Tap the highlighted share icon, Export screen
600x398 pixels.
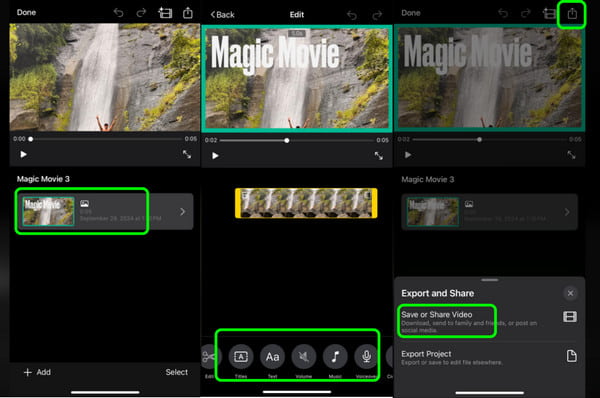click(572, 14)
